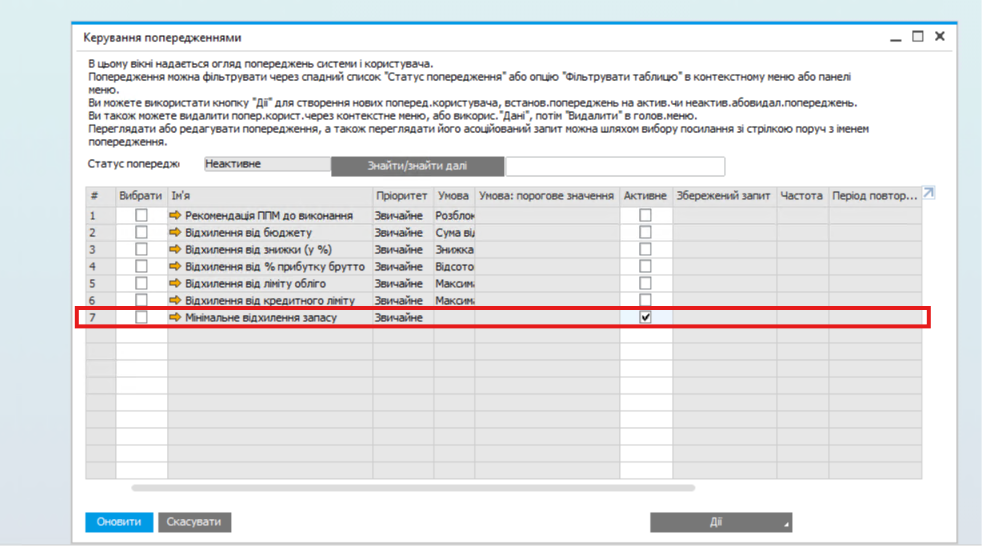The image size is (982, 553).
Task: Sort by the Ім'я column header
Action: point(270,196)
